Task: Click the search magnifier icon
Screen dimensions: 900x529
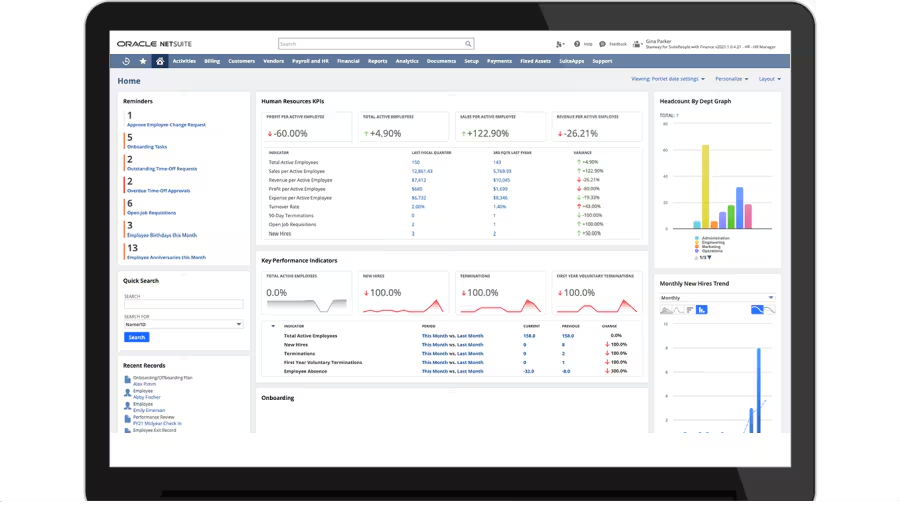Action: coord(468,44)
